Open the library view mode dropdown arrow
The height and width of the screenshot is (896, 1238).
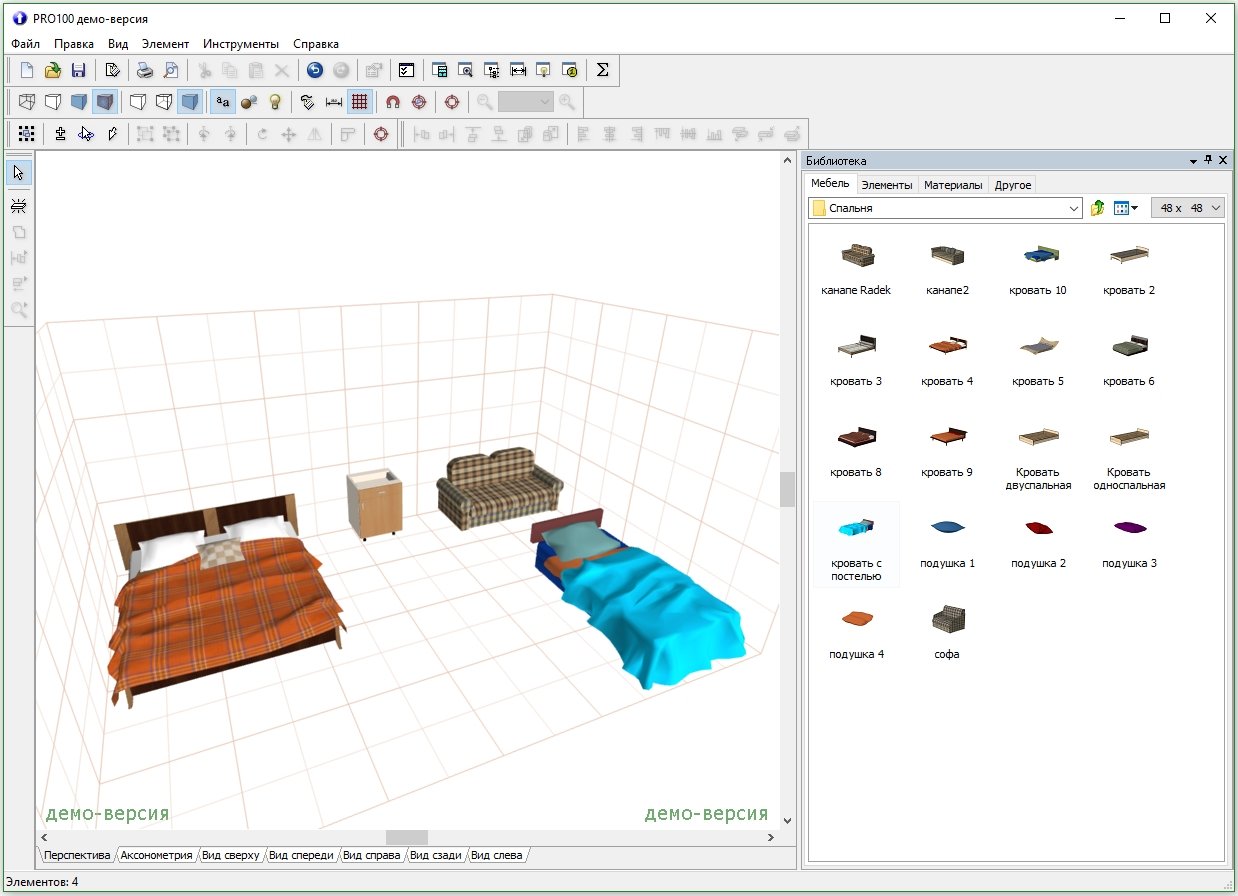coord(1135,208)
